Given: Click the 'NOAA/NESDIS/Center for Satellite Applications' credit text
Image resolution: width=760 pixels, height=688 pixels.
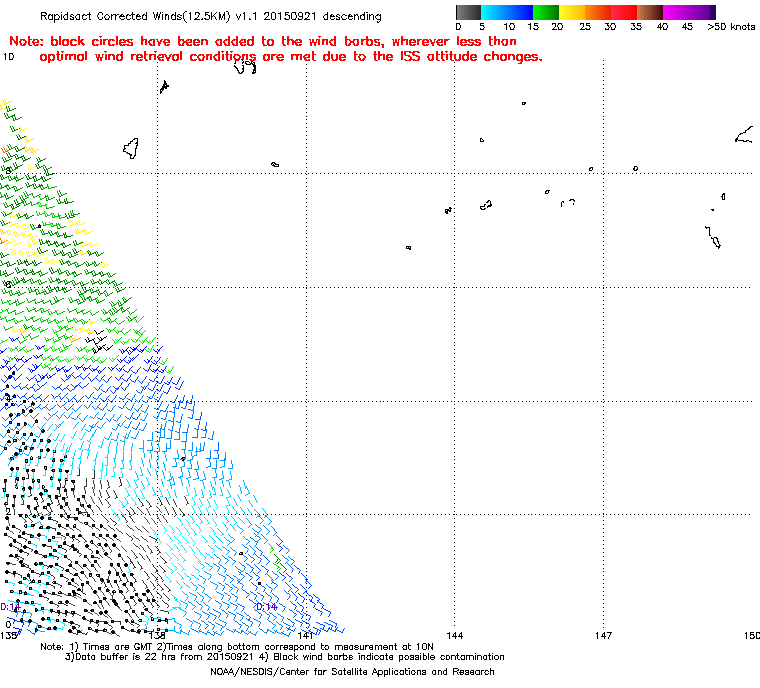Looking at the screenshot, I should [x=352, y=672].
